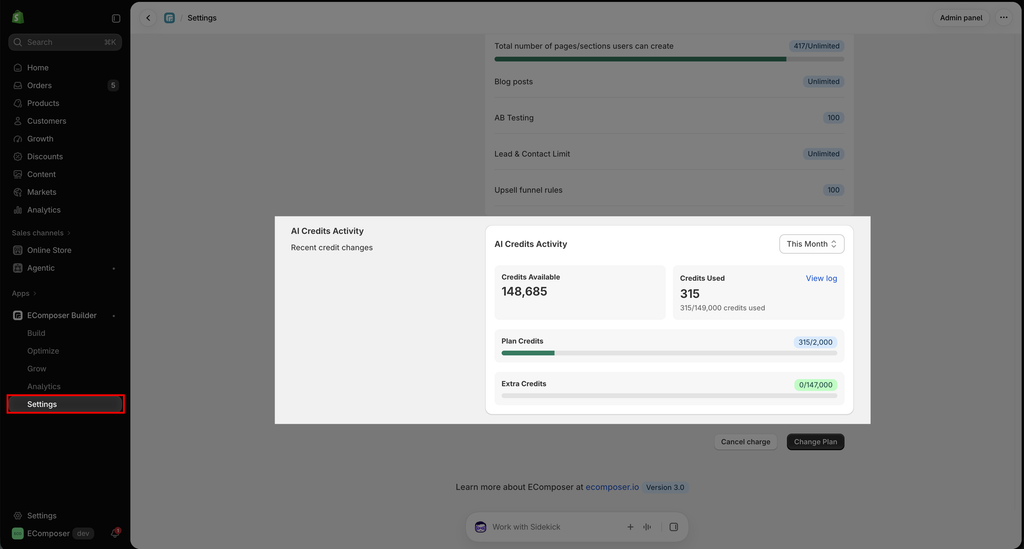The image size is (1024, 549).
Task: Click the Agentic channel icon
Action: coord(18,268)
